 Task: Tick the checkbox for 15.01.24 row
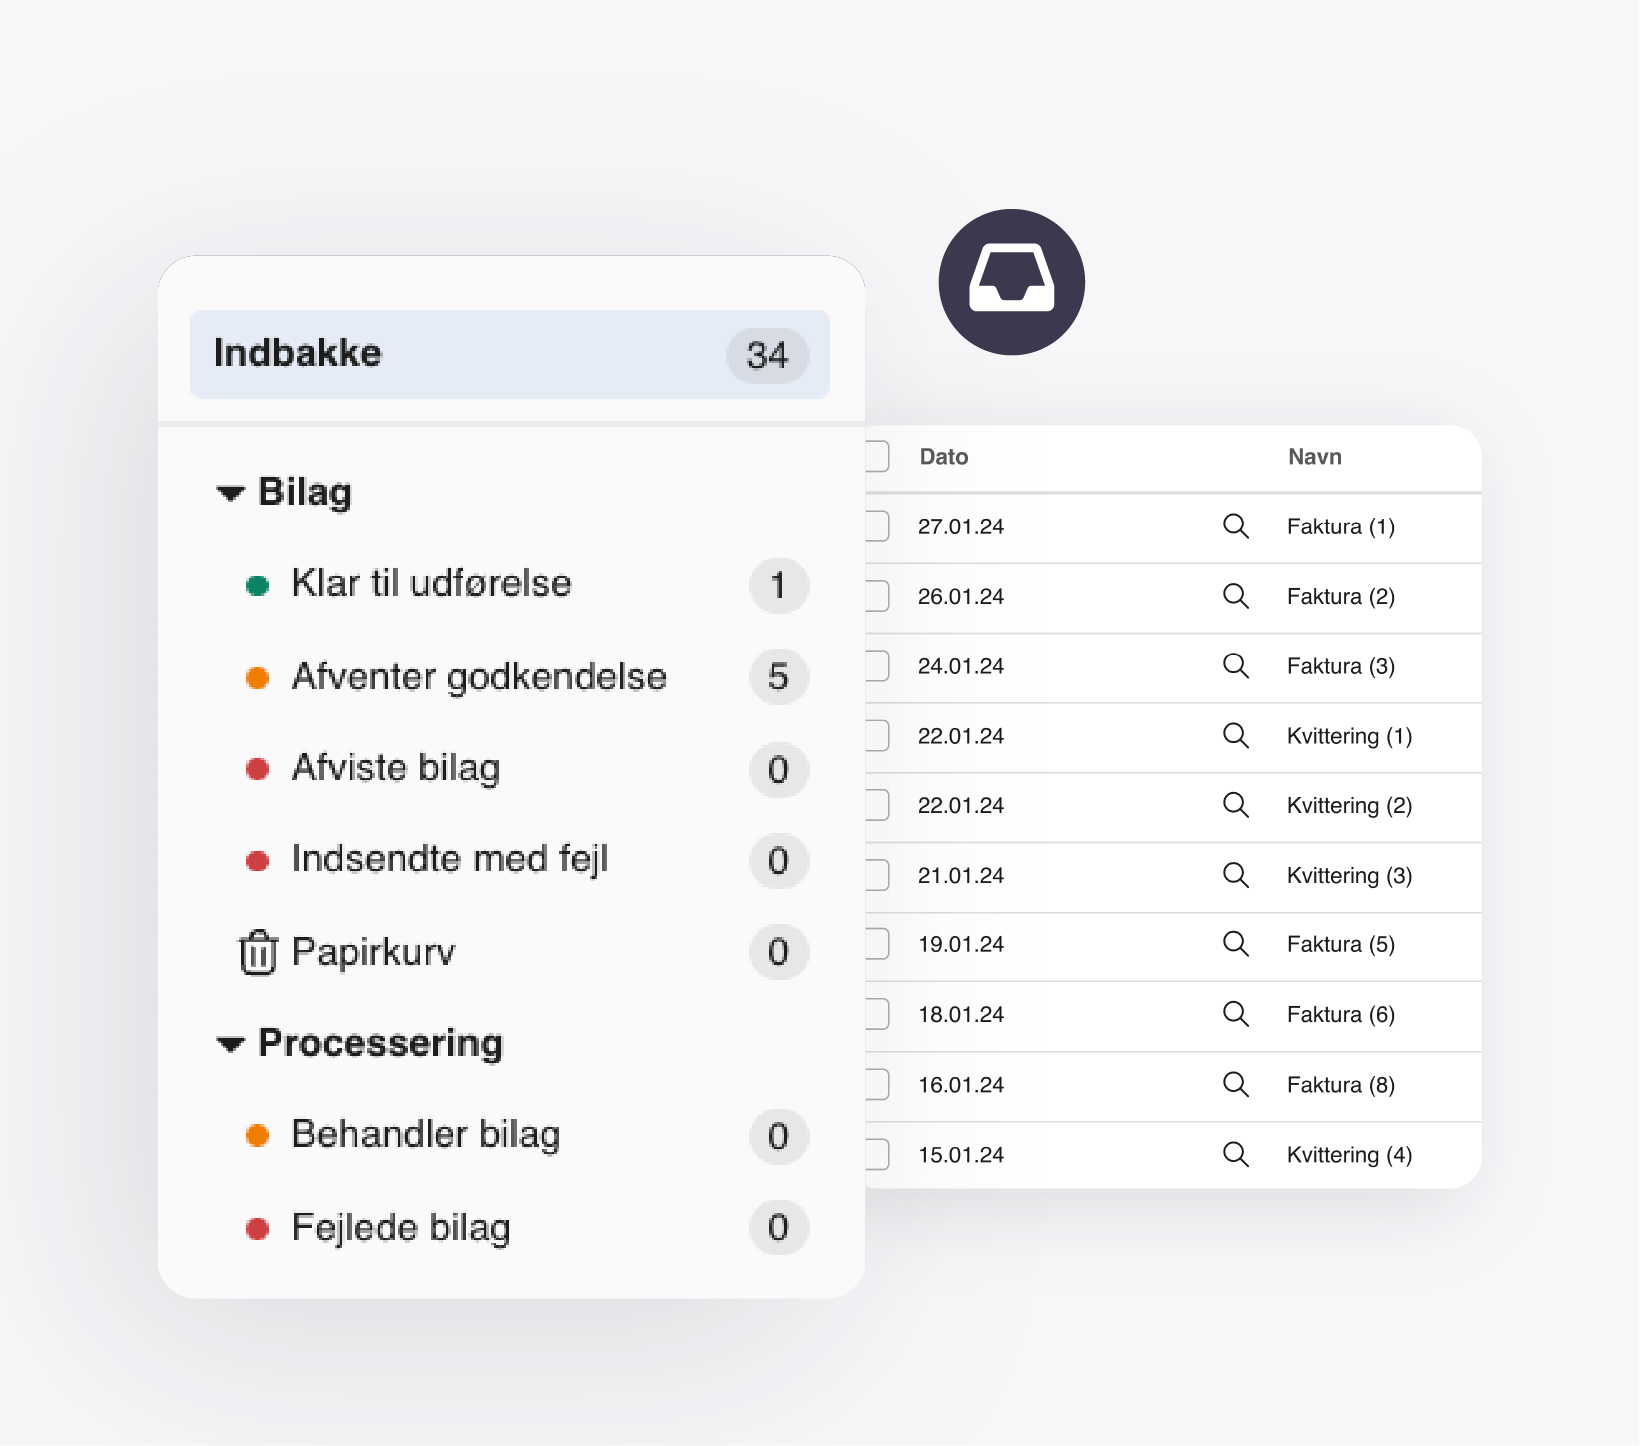click(x=877, y=1155)
